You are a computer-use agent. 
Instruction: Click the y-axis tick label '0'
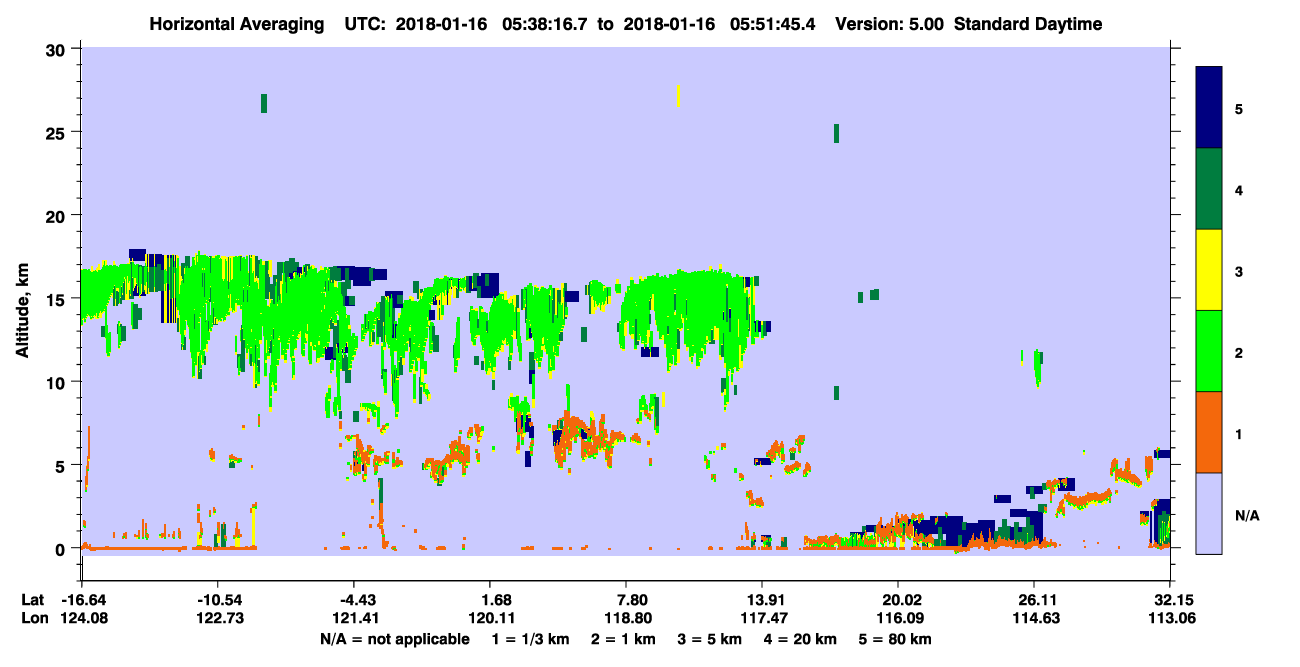tap(62, 549)
